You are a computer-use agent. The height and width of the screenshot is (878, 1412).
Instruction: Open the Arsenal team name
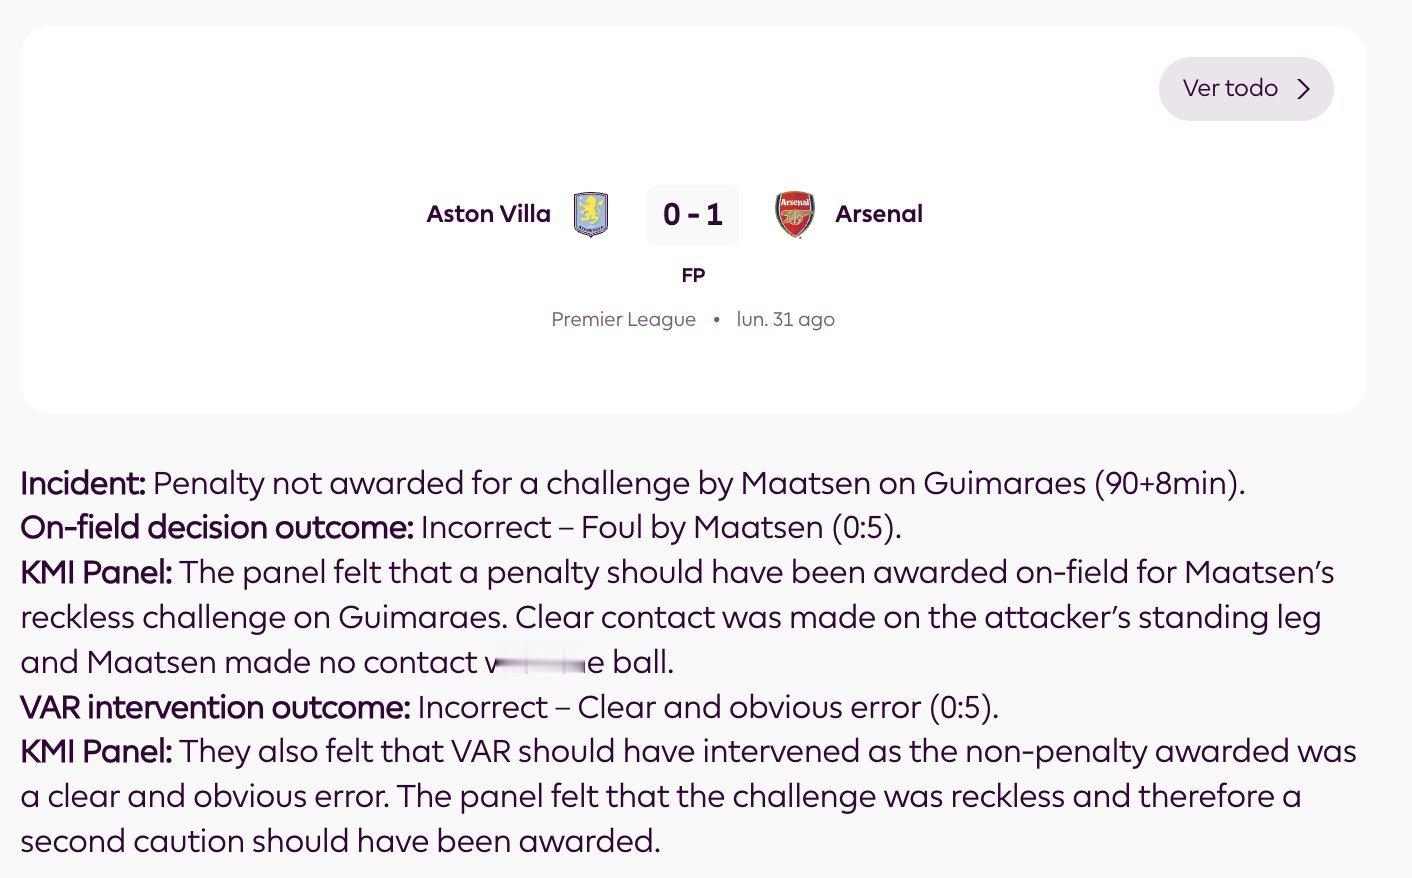click(879, 214)
